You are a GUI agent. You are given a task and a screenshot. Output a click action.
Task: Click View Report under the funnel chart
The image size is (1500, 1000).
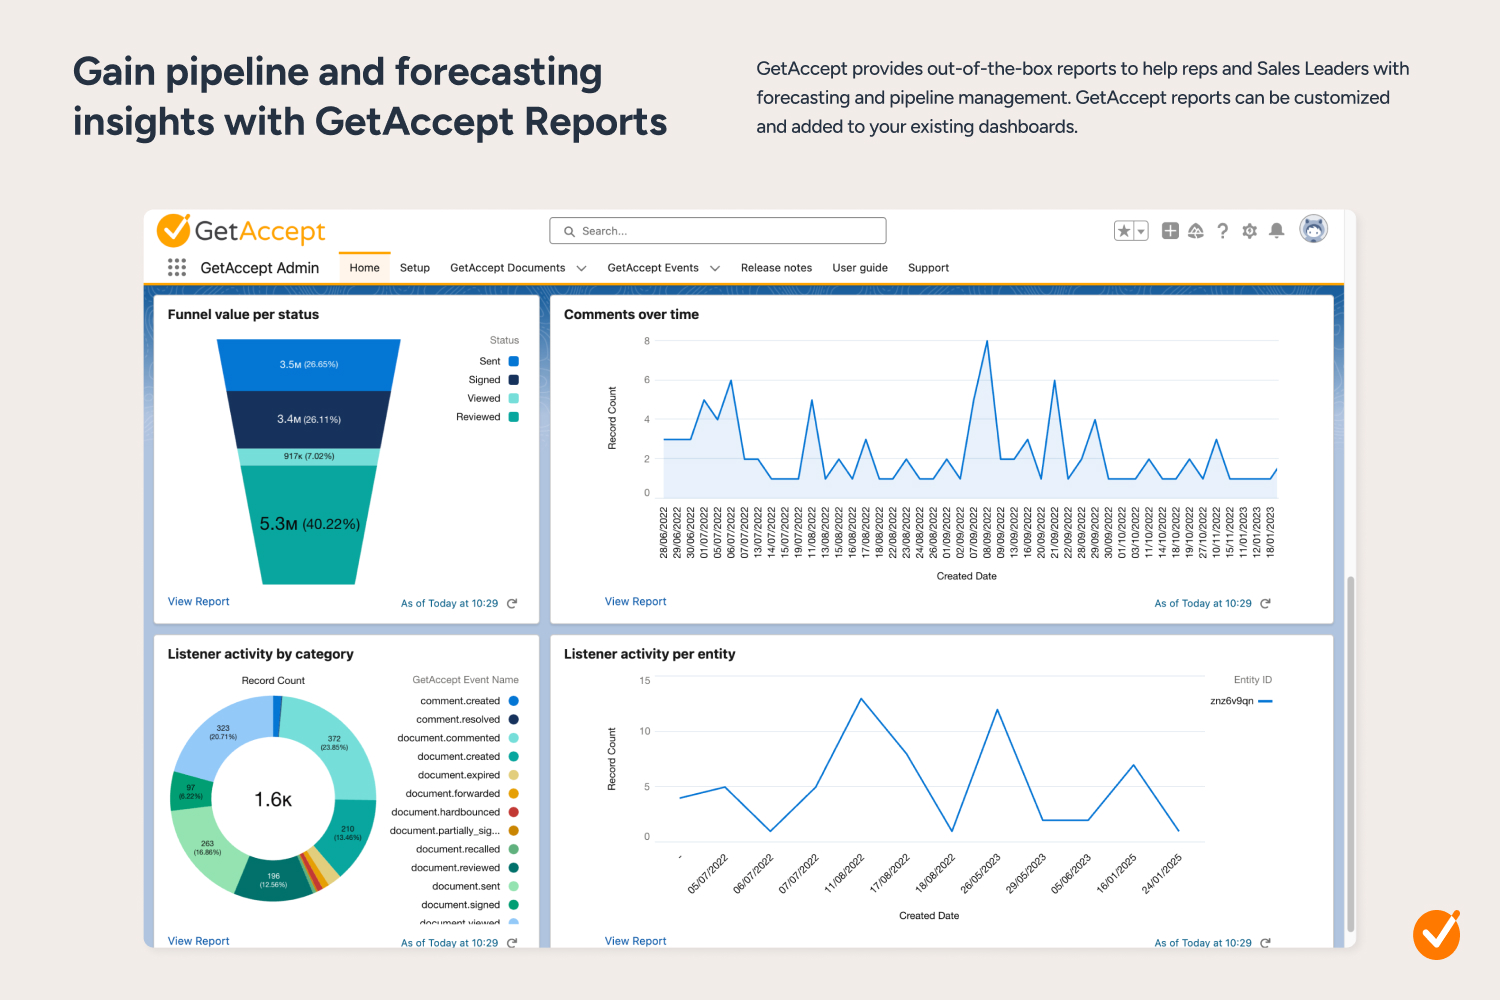(x=198, y=601)
